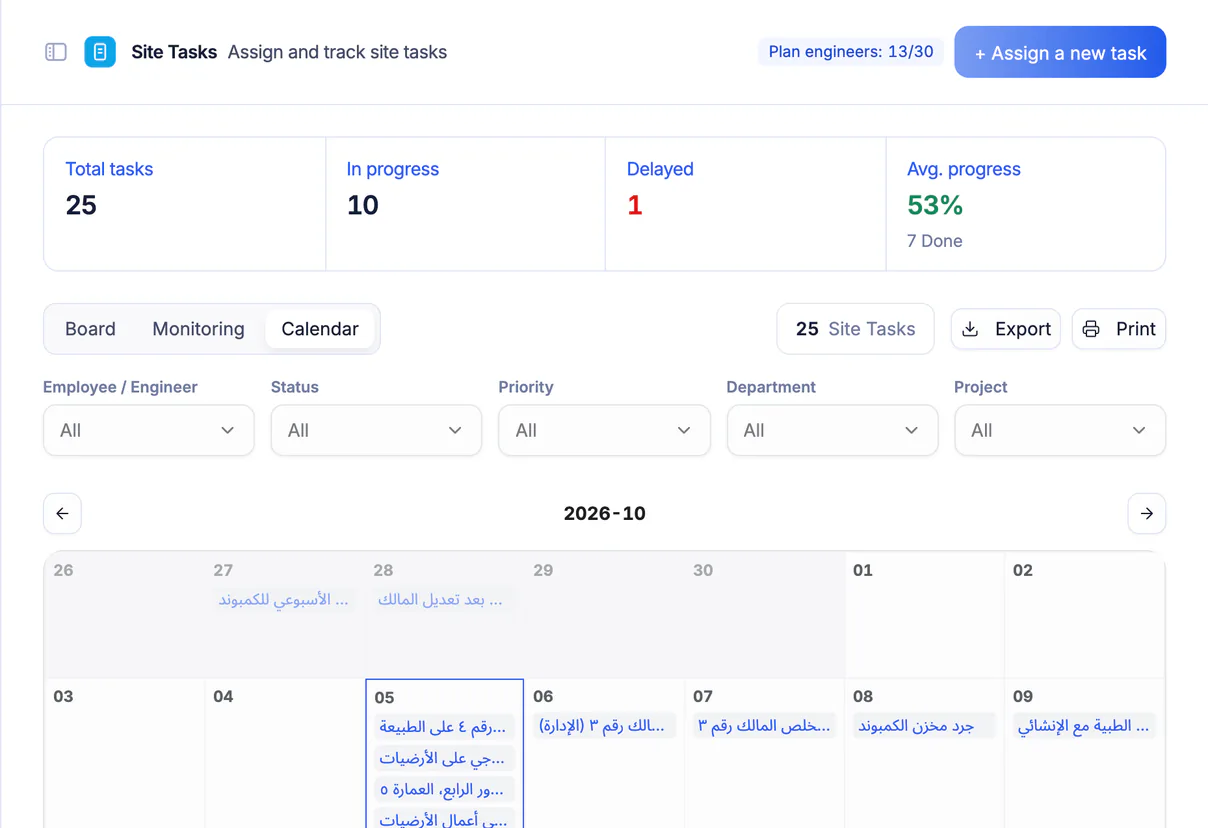
Task: Open the task on day 06
Action: (x=604, y=726)
